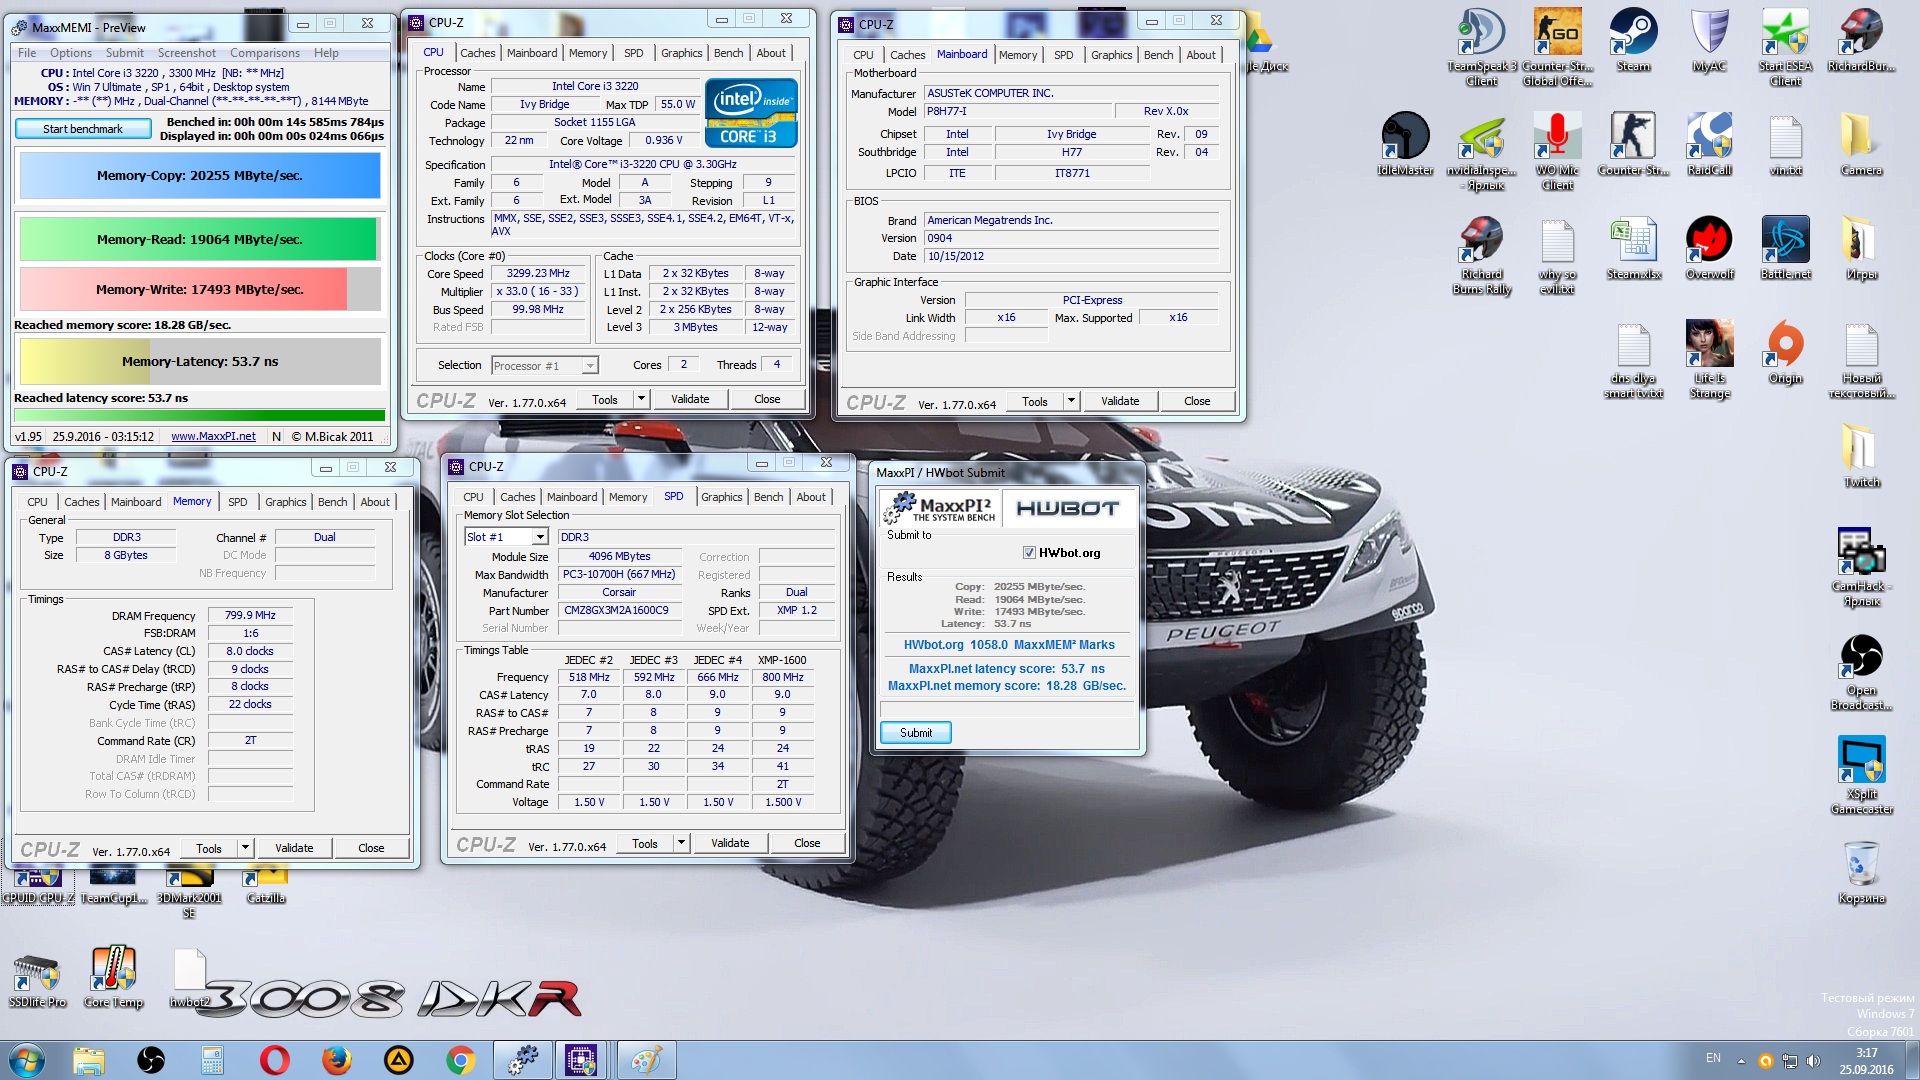Viewport: 1920px width, 1080px height.
Task: Launch Counter-Strike Global Offensive desktop icon
Action: (1557, 45)
